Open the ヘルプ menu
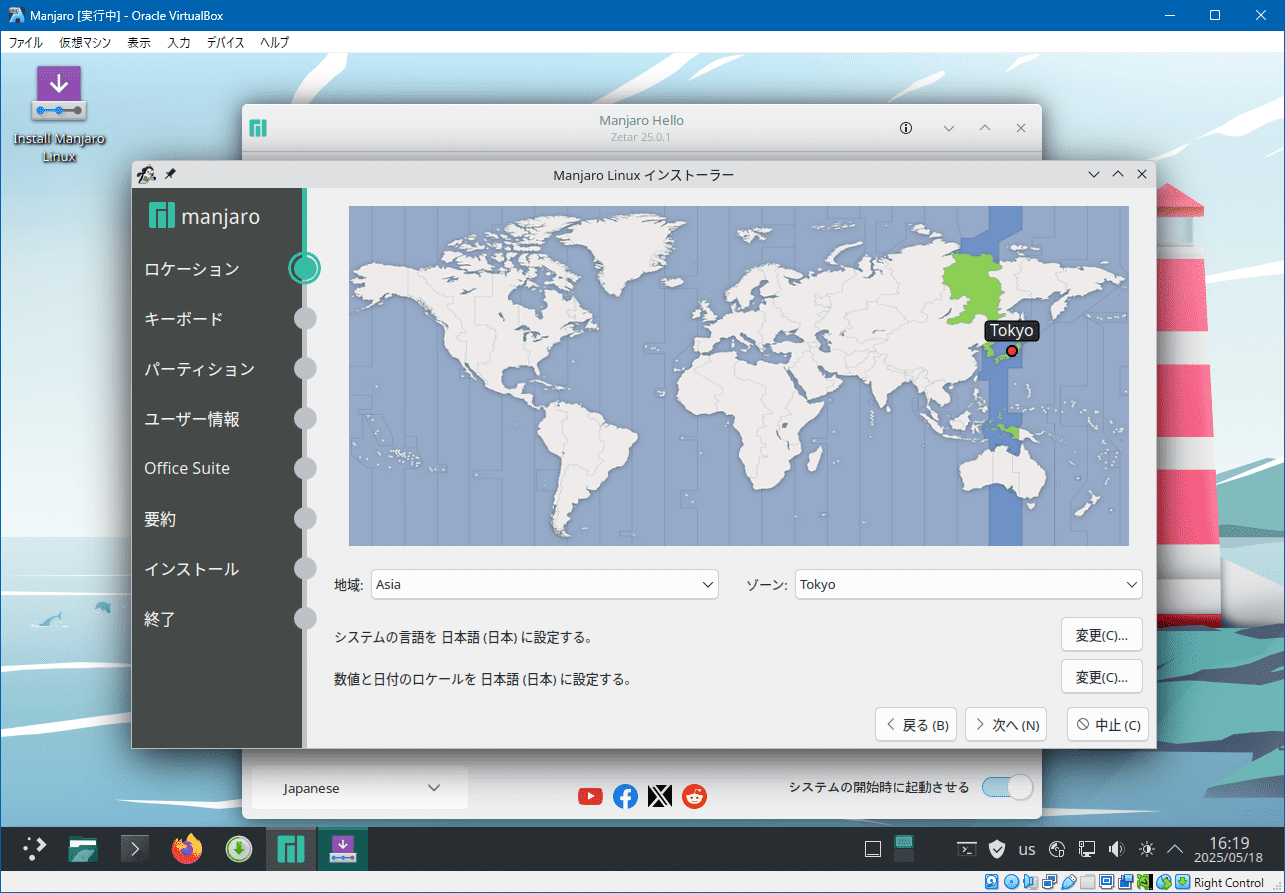This screenshot has width=1285, height=893. click(275, 42)
